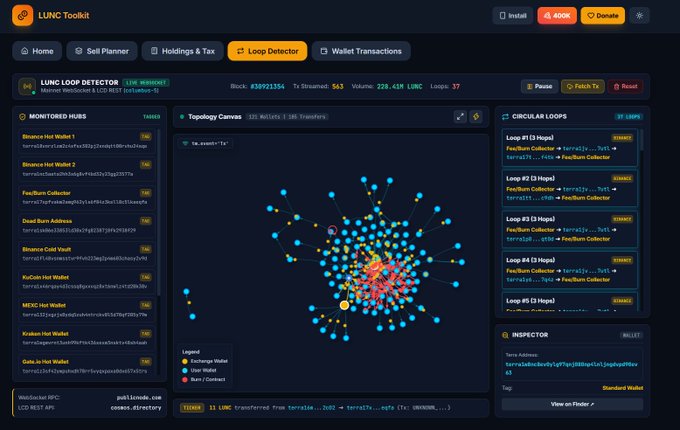Click the Circular Loops panel scrollbar

coord(641,140)
